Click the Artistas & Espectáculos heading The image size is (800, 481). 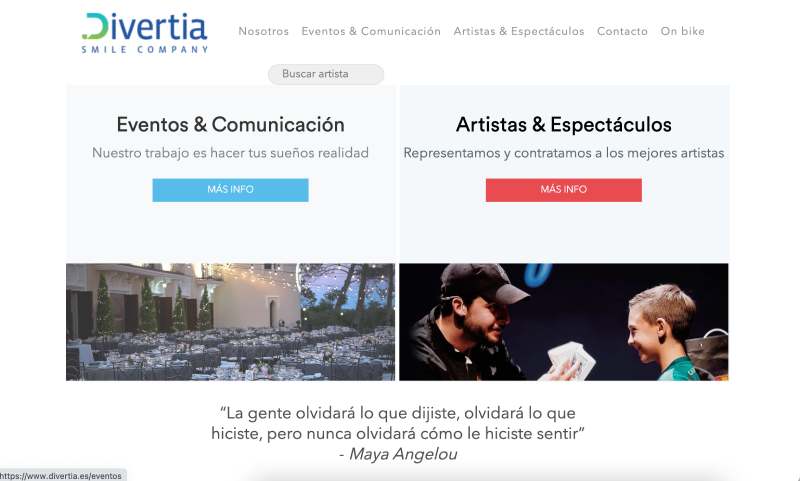pyautogui.click(x=563, y=124)
